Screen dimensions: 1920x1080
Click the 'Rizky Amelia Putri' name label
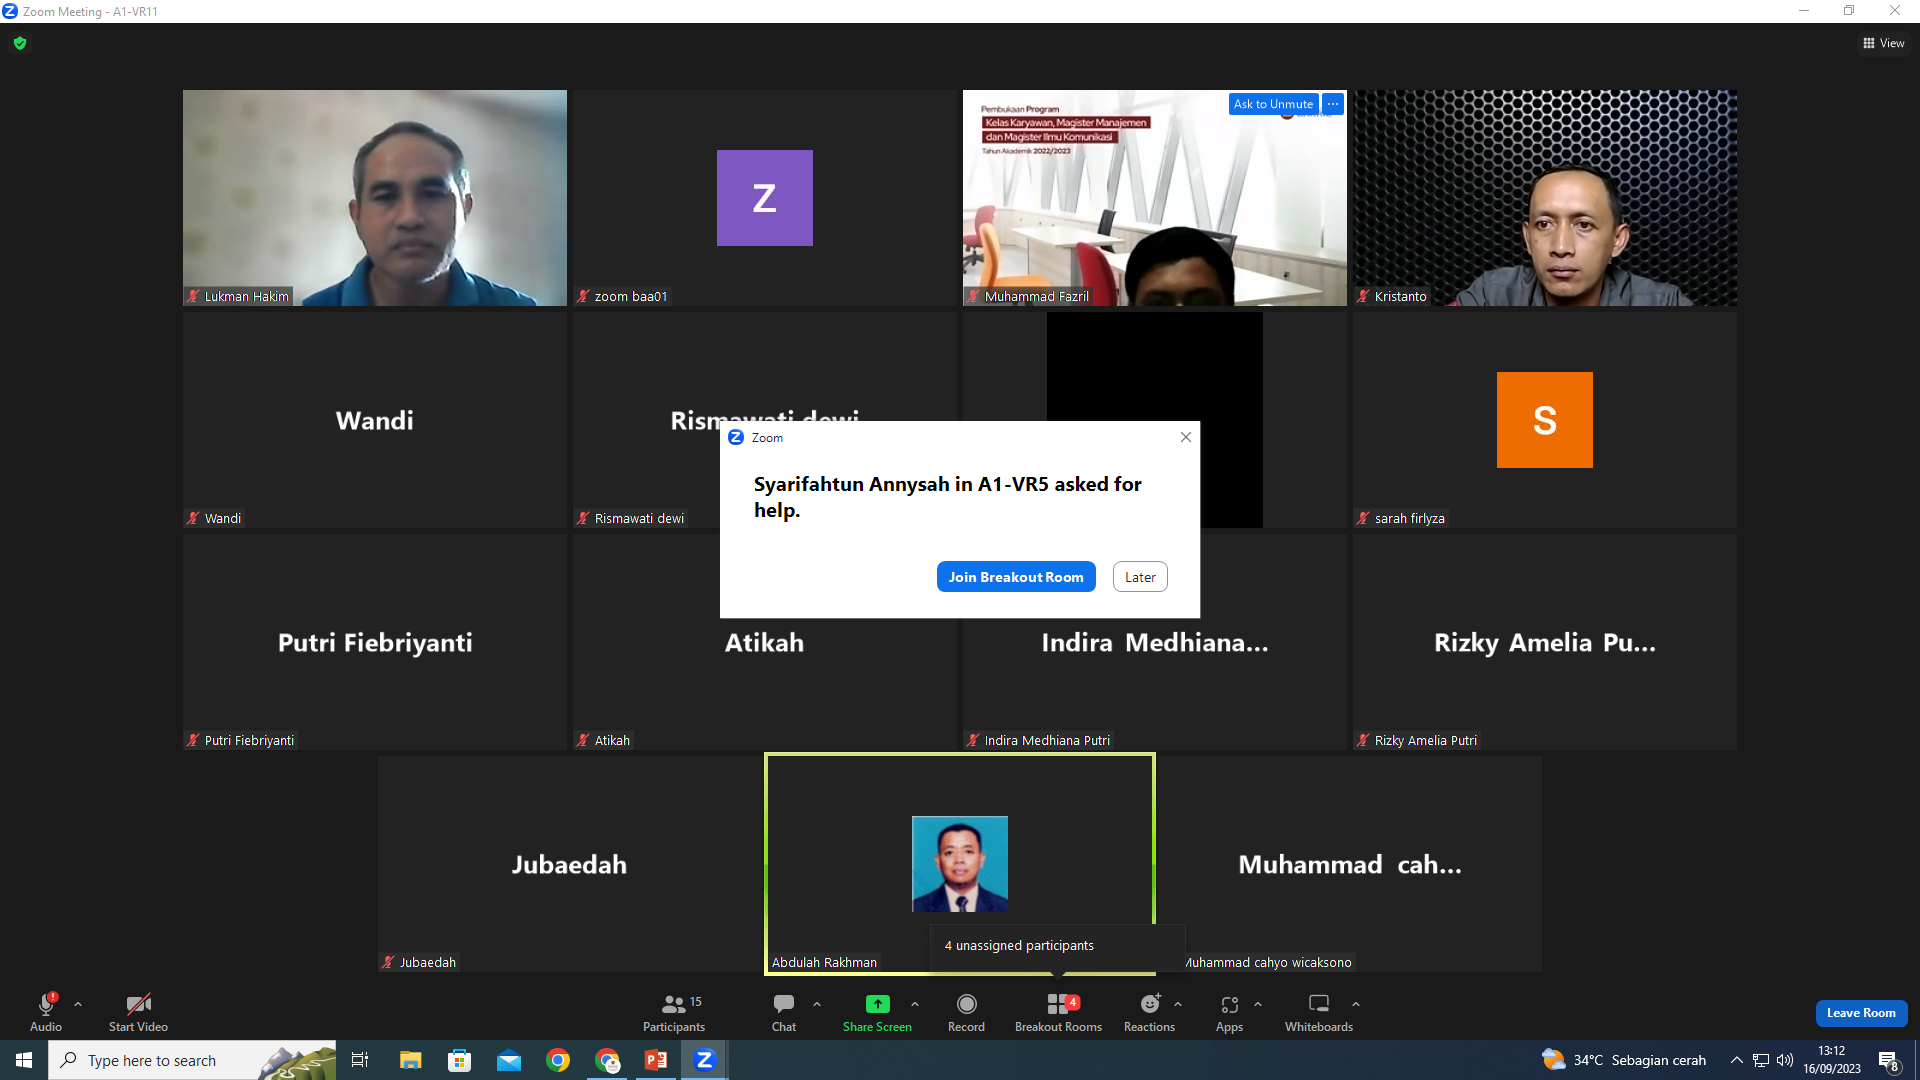click(x=1425, y=740)
